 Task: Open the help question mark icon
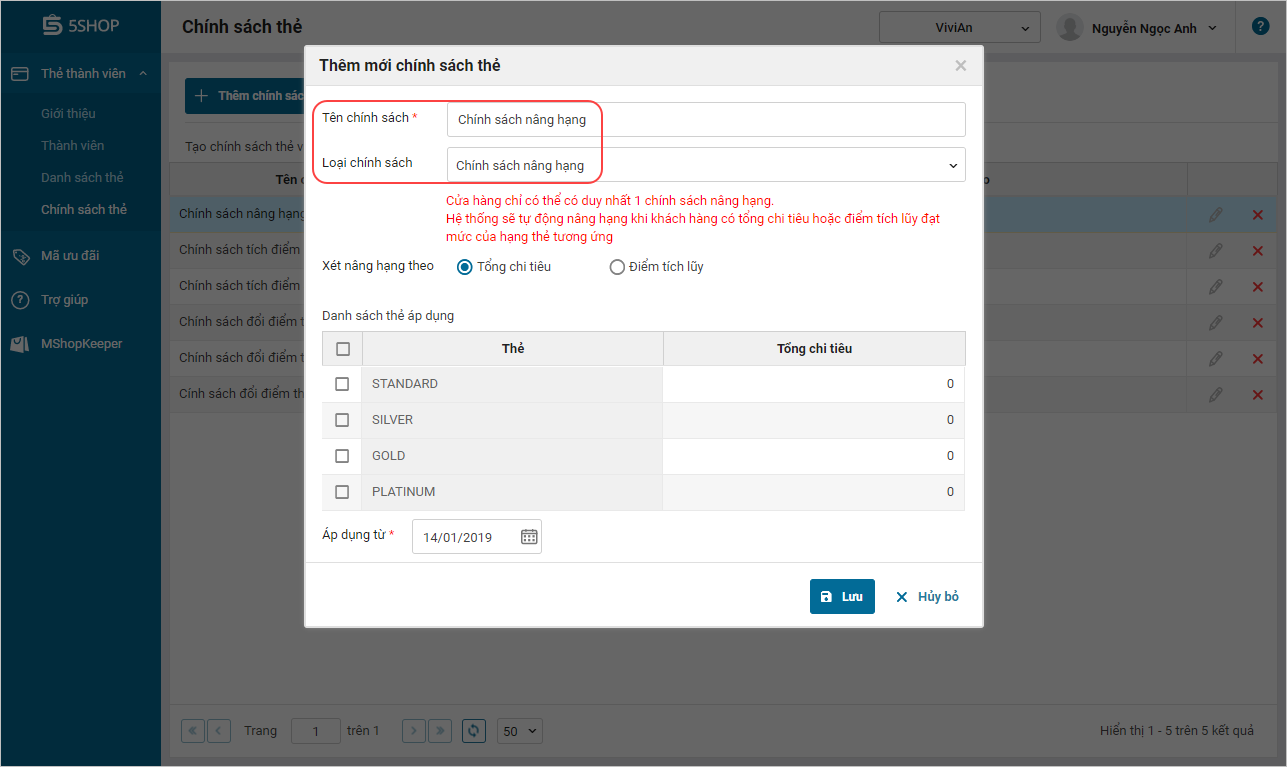(x=1260, y=27)
